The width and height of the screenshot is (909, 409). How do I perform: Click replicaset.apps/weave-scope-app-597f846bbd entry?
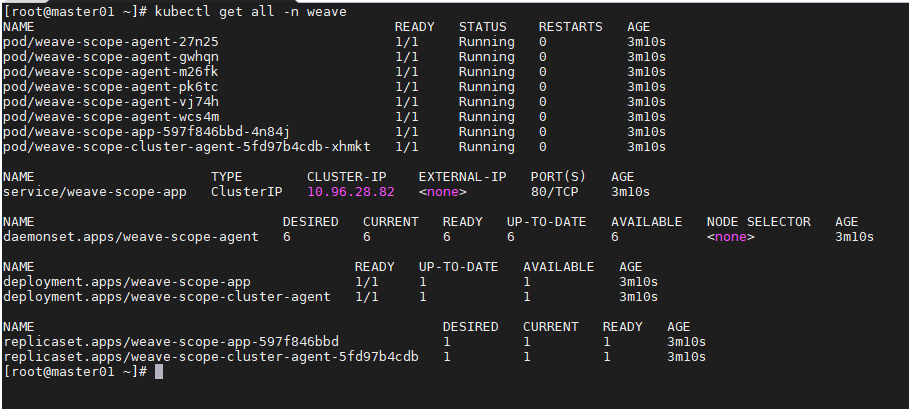[x=171, y=342]
